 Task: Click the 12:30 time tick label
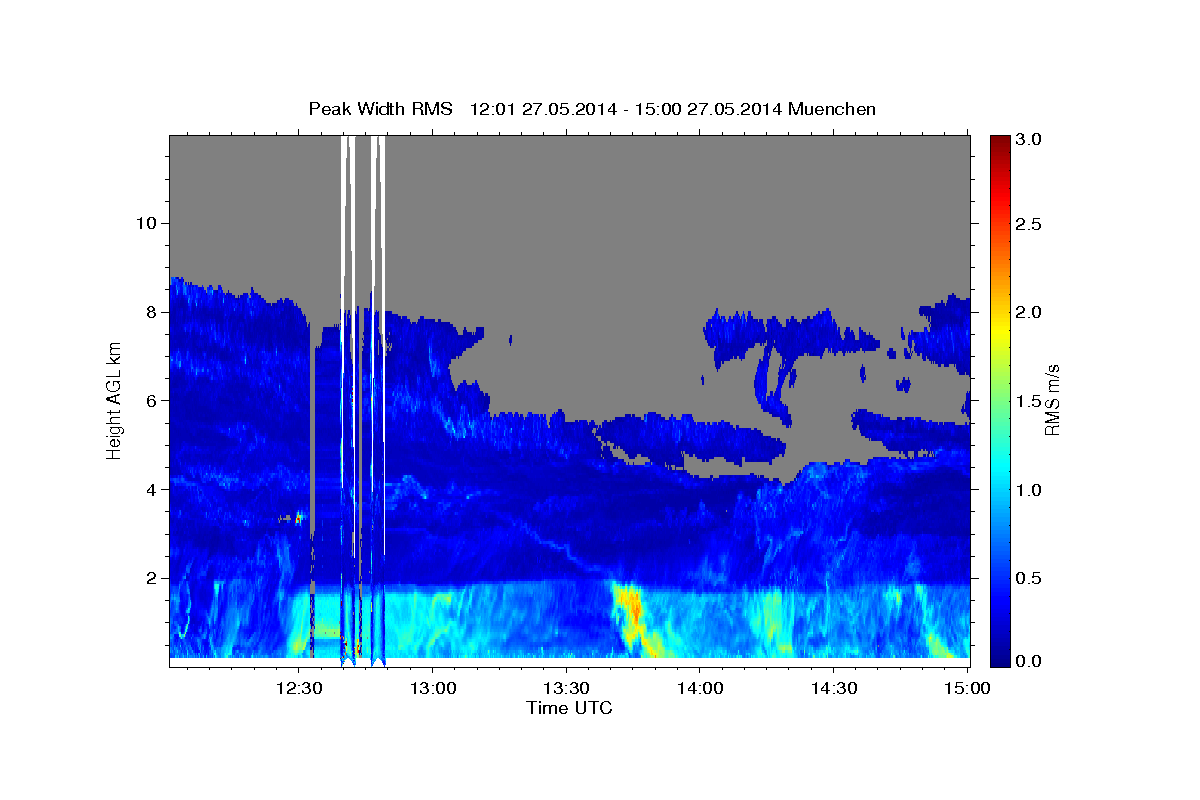(299, 688)
